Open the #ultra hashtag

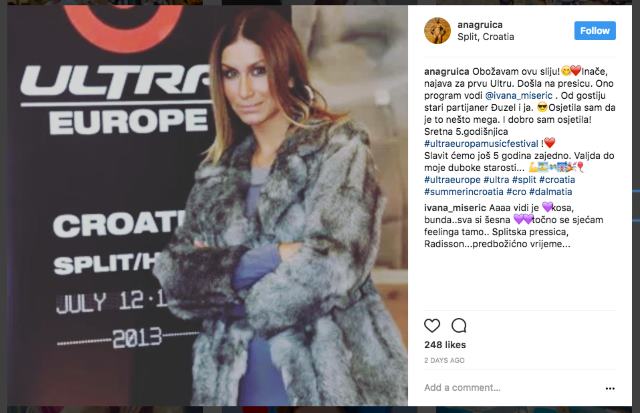pos(496,180)
